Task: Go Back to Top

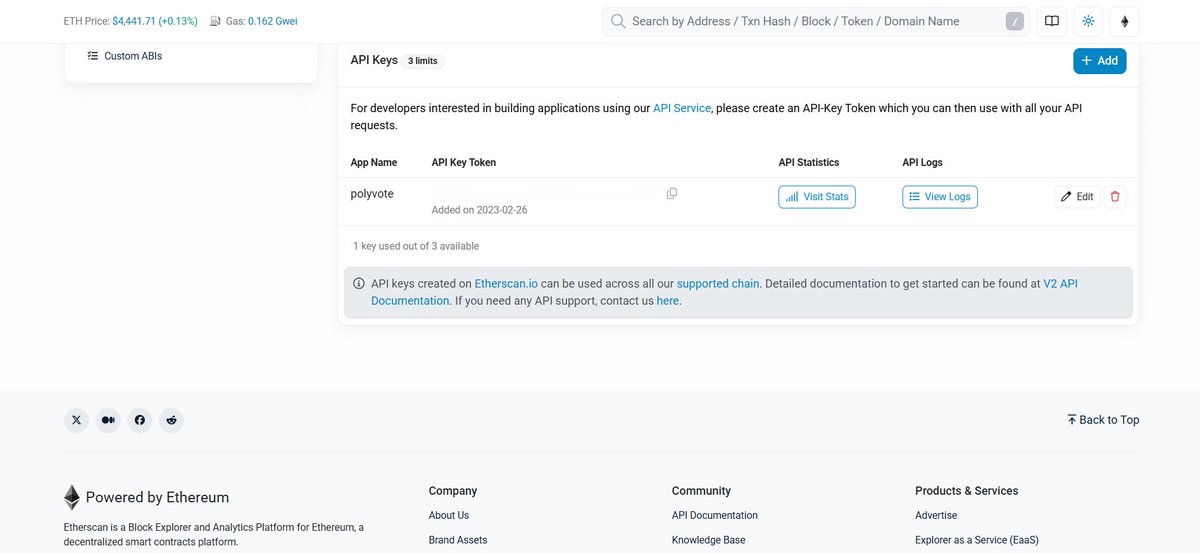Action: pyautogui.click(x=1103, y=420)
